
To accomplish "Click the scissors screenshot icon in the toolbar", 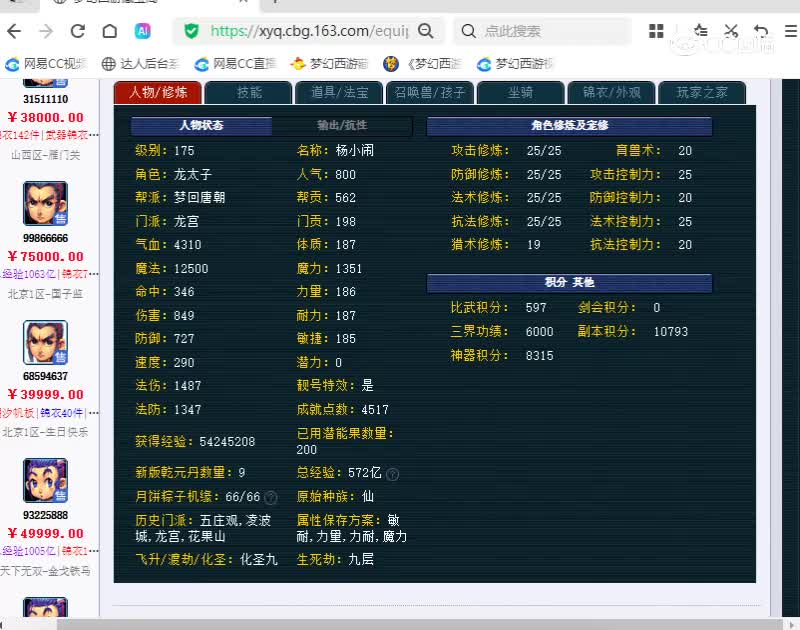I will 731,31.
